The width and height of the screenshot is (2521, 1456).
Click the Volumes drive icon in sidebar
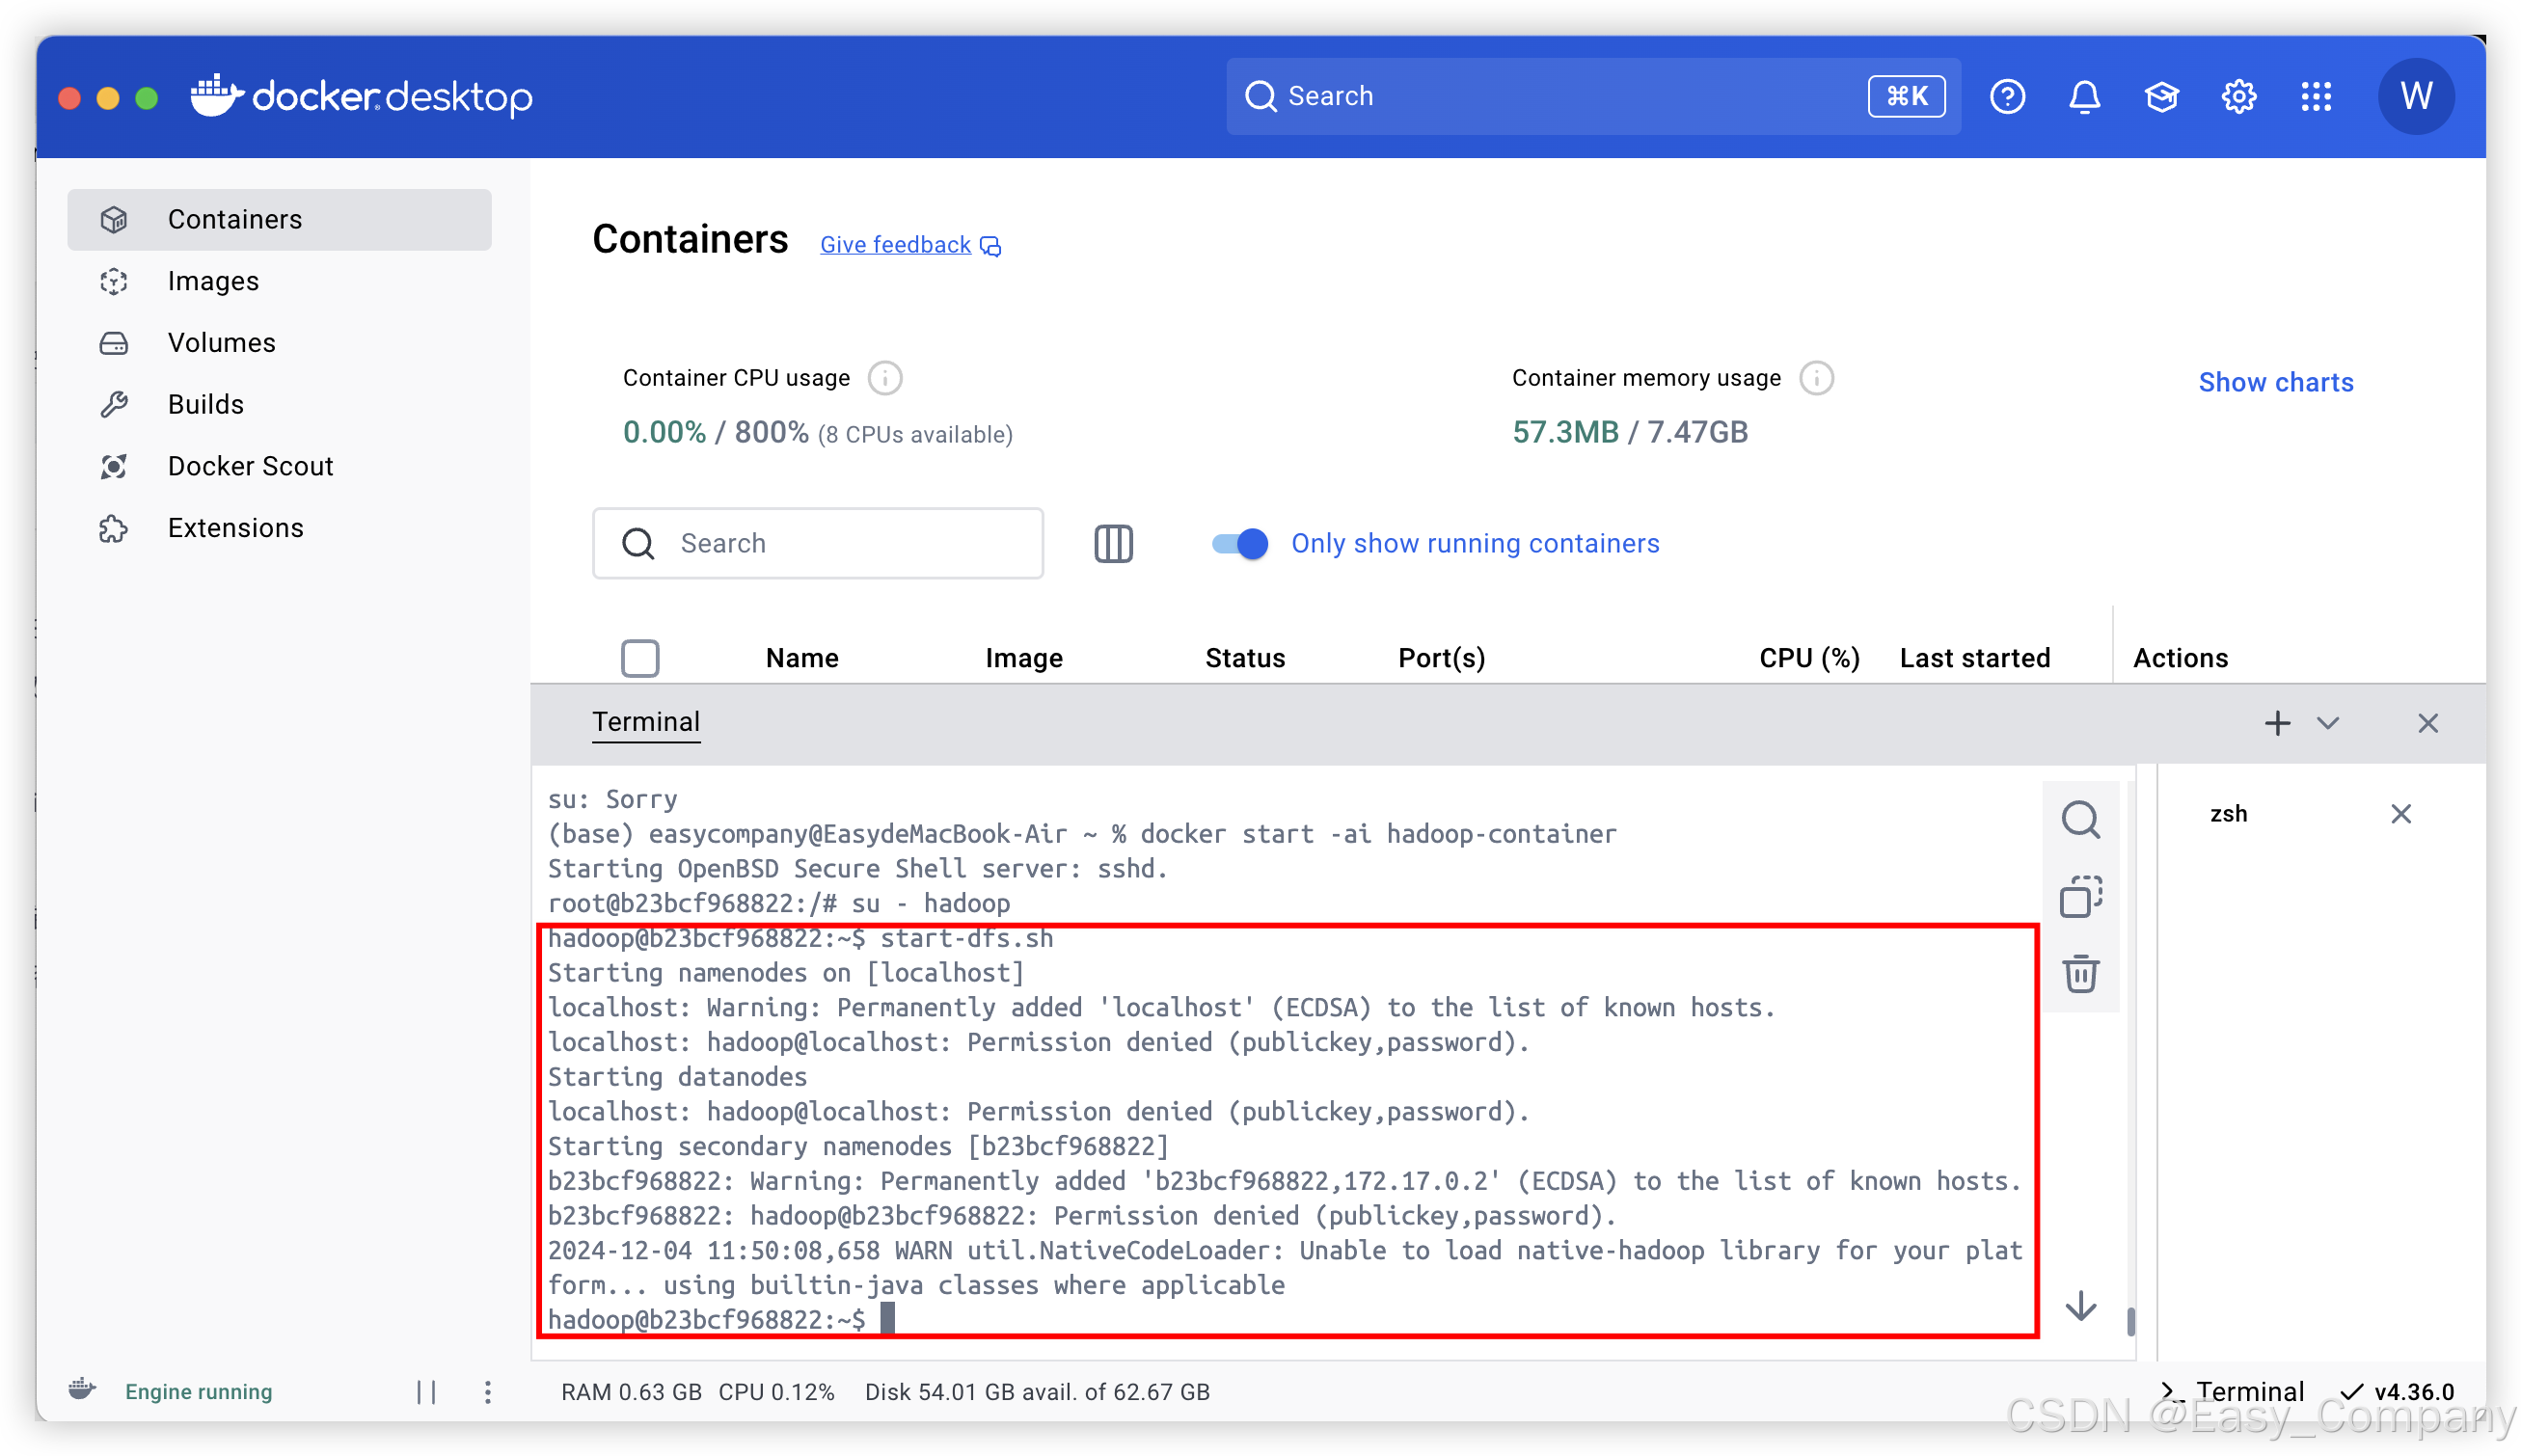click(x=114, y=343)
